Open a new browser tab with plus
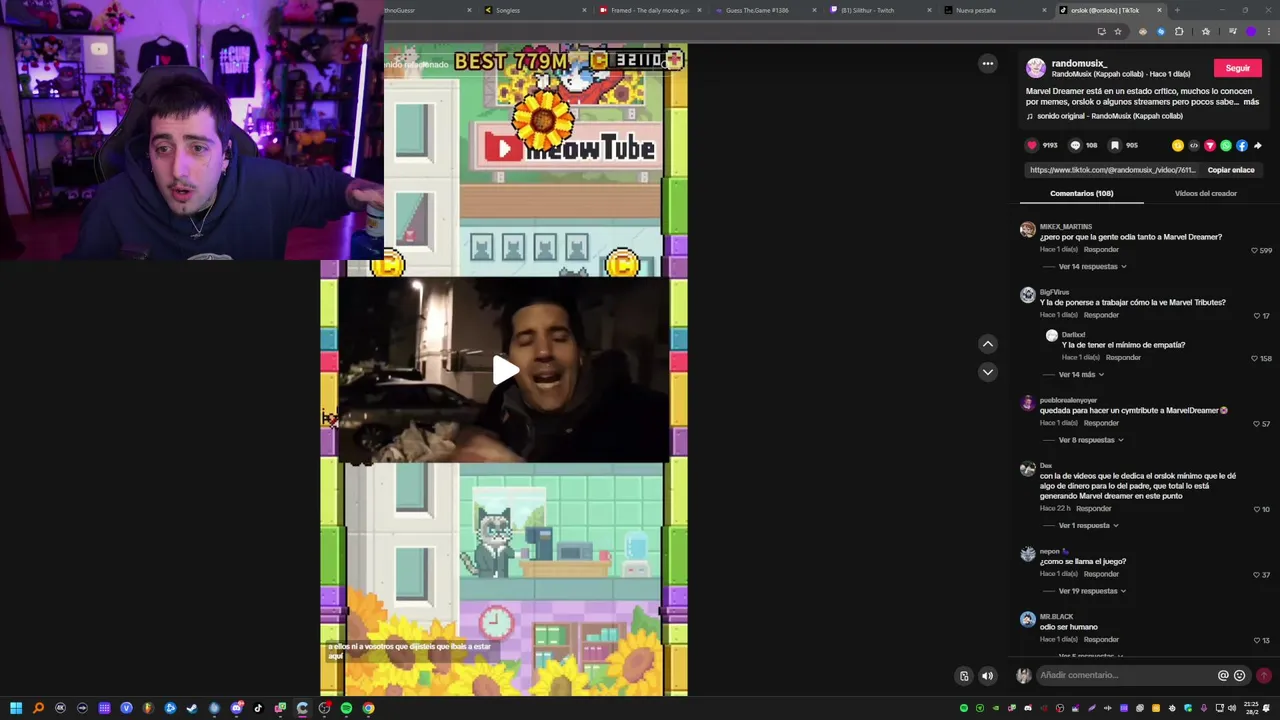 click(1177, 10)
